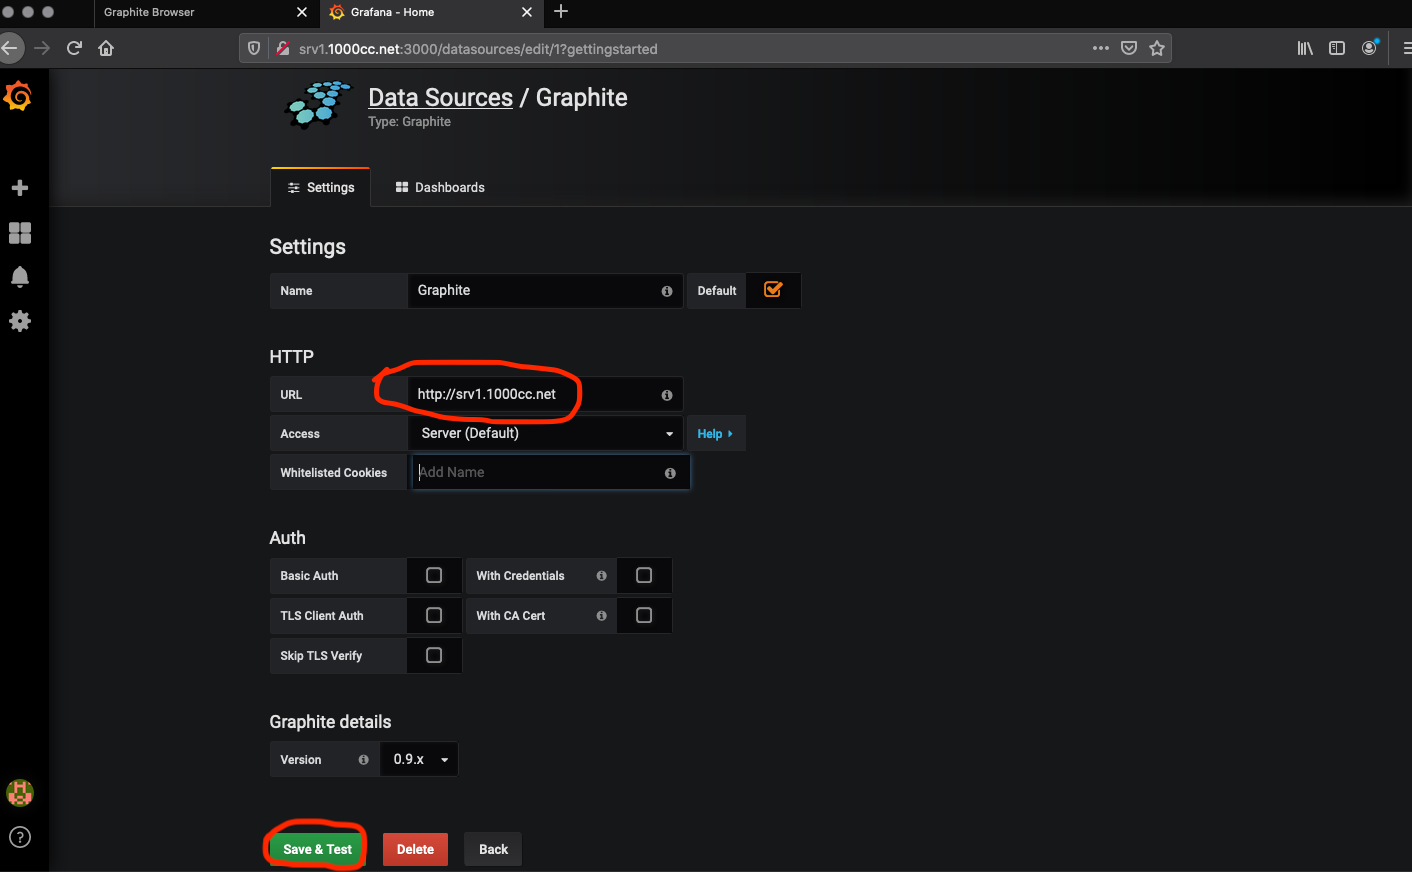
Task: Open the Create plus menu
Action: (x=19, y=188)
